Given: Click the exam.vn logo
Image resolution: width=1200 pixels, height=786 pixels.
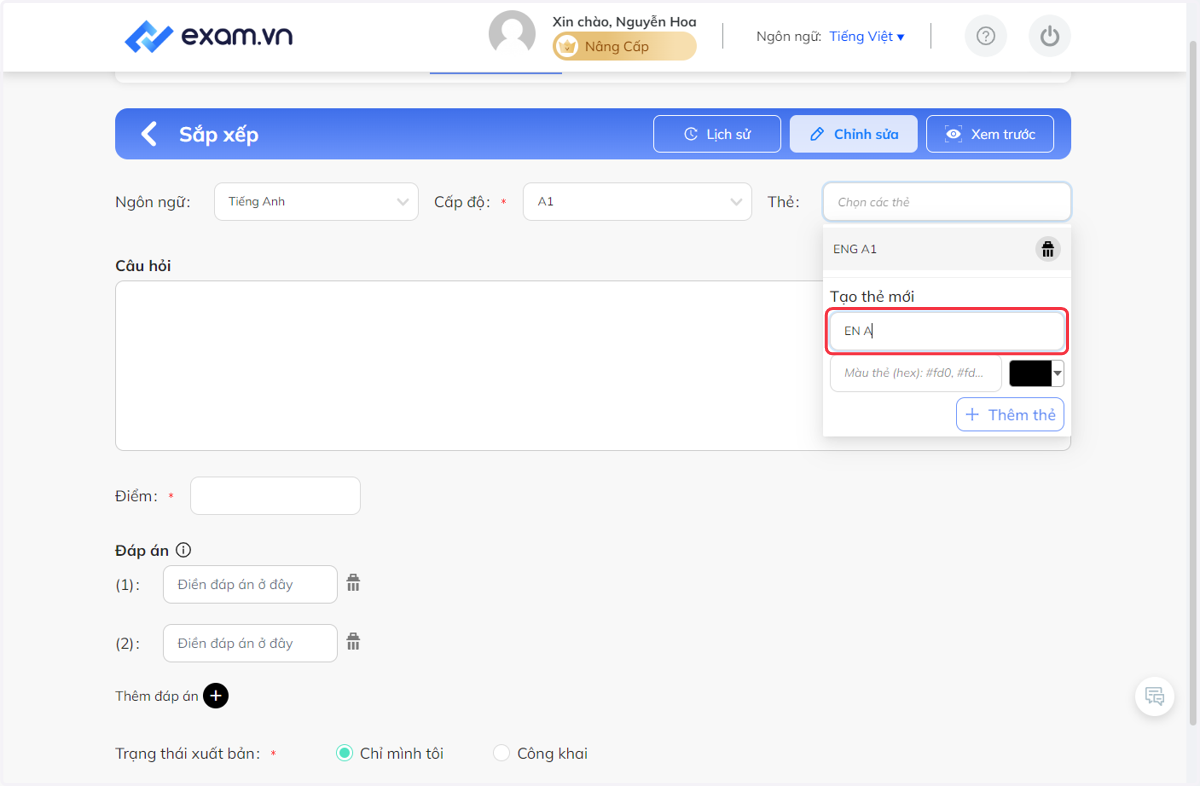Looking at the screenshot, I should coord(208,37).
